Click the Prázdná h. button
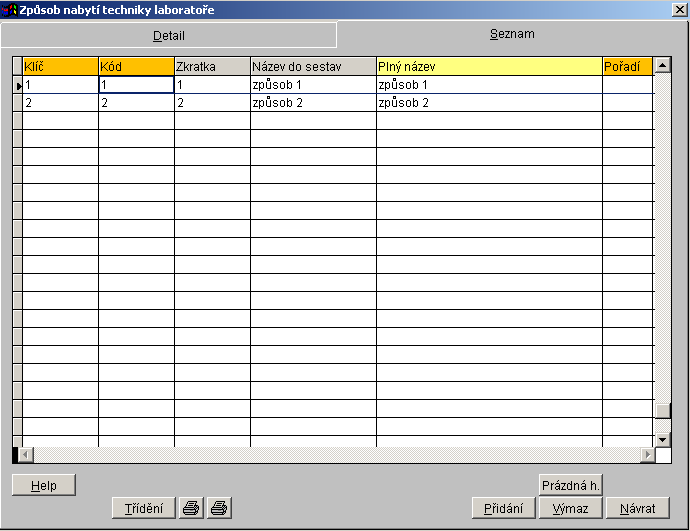This screenshot has height=531, width=690. (570, 485)
